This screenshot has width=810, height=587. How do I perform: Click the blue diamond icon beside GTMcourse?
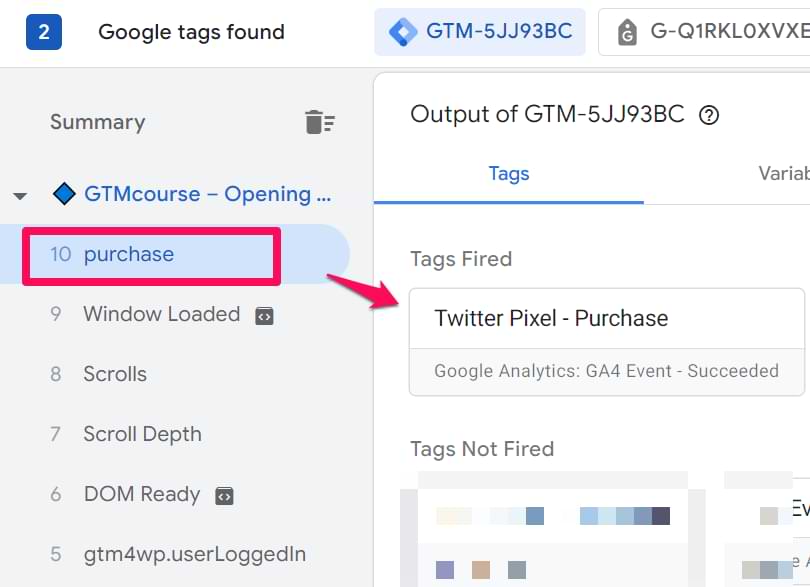tap(64, 194)
